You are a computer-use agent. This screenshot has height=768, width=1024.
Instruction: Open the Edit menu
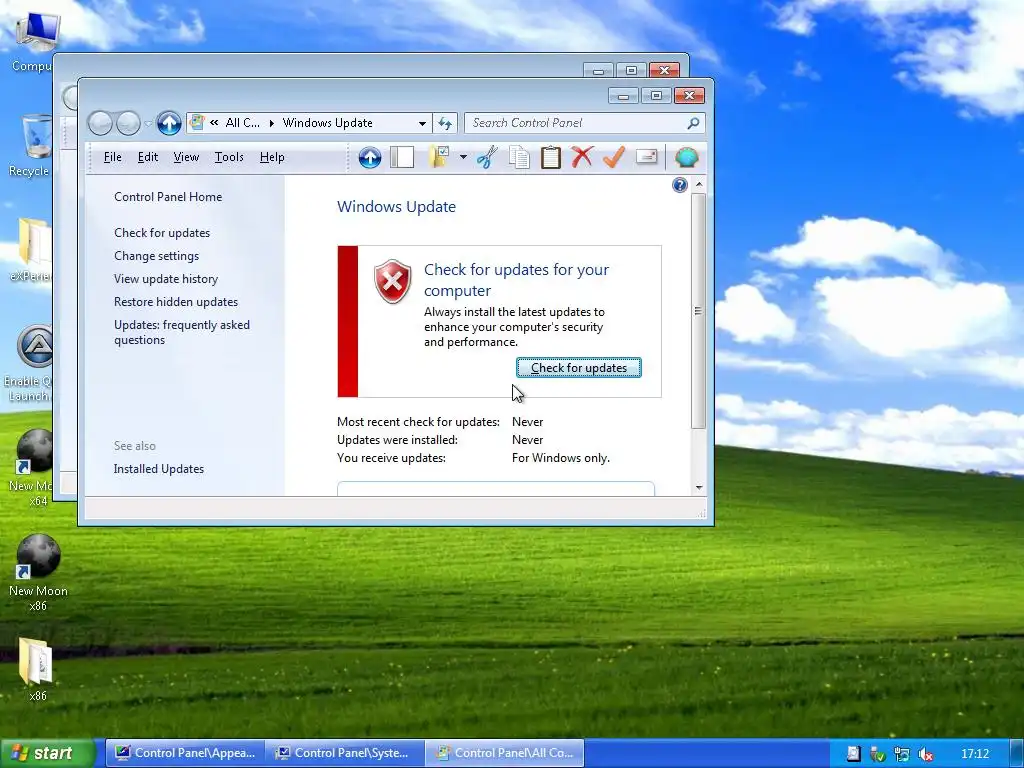148,157
